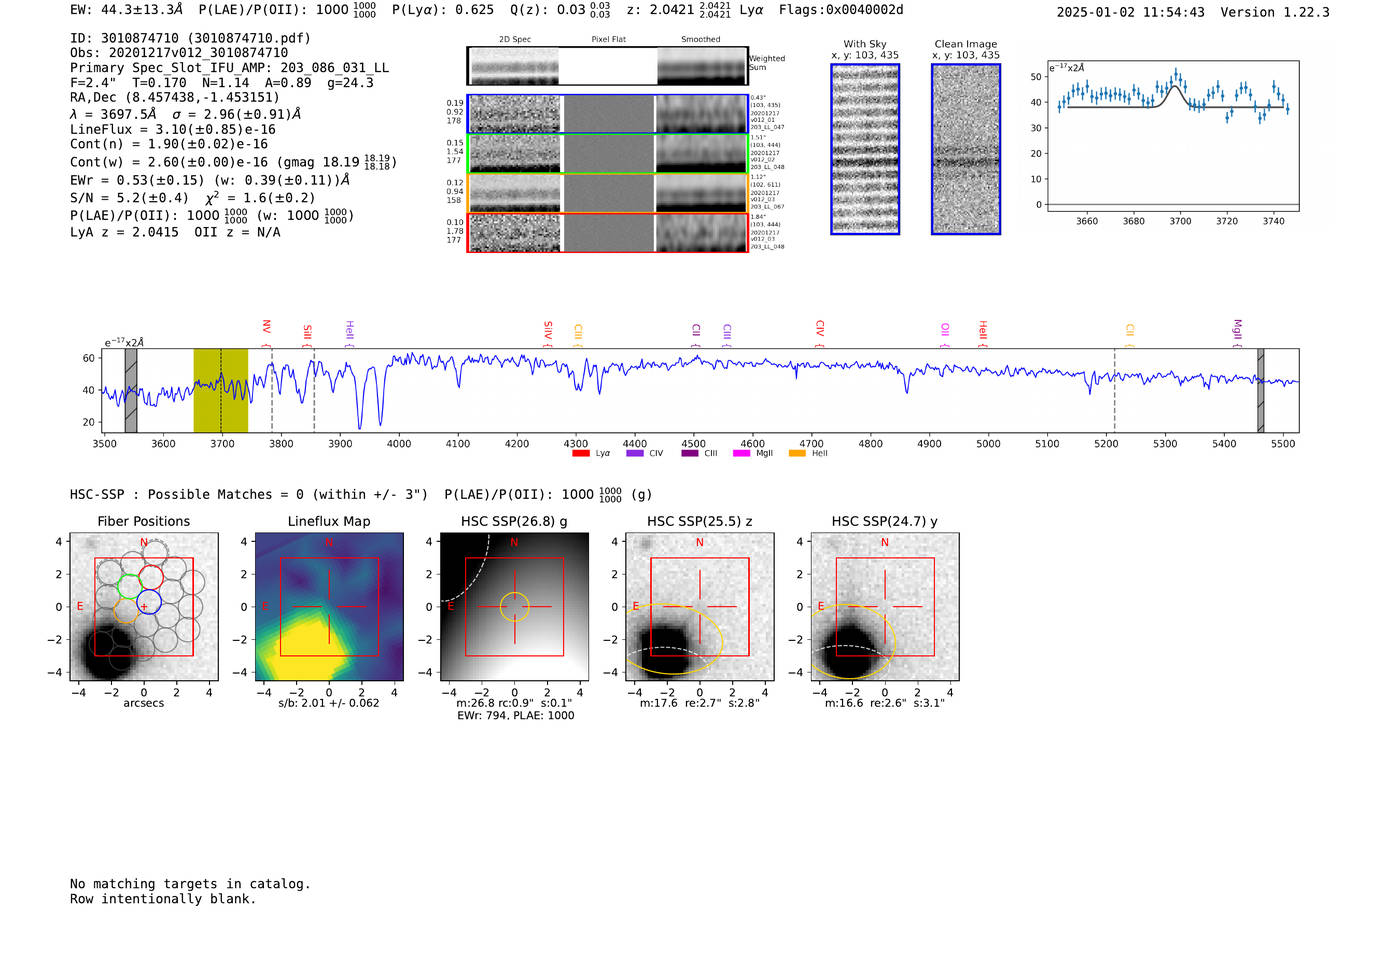
Task: Click the green-bordered 2D spectrum row
Action: [x=608, y=154]
